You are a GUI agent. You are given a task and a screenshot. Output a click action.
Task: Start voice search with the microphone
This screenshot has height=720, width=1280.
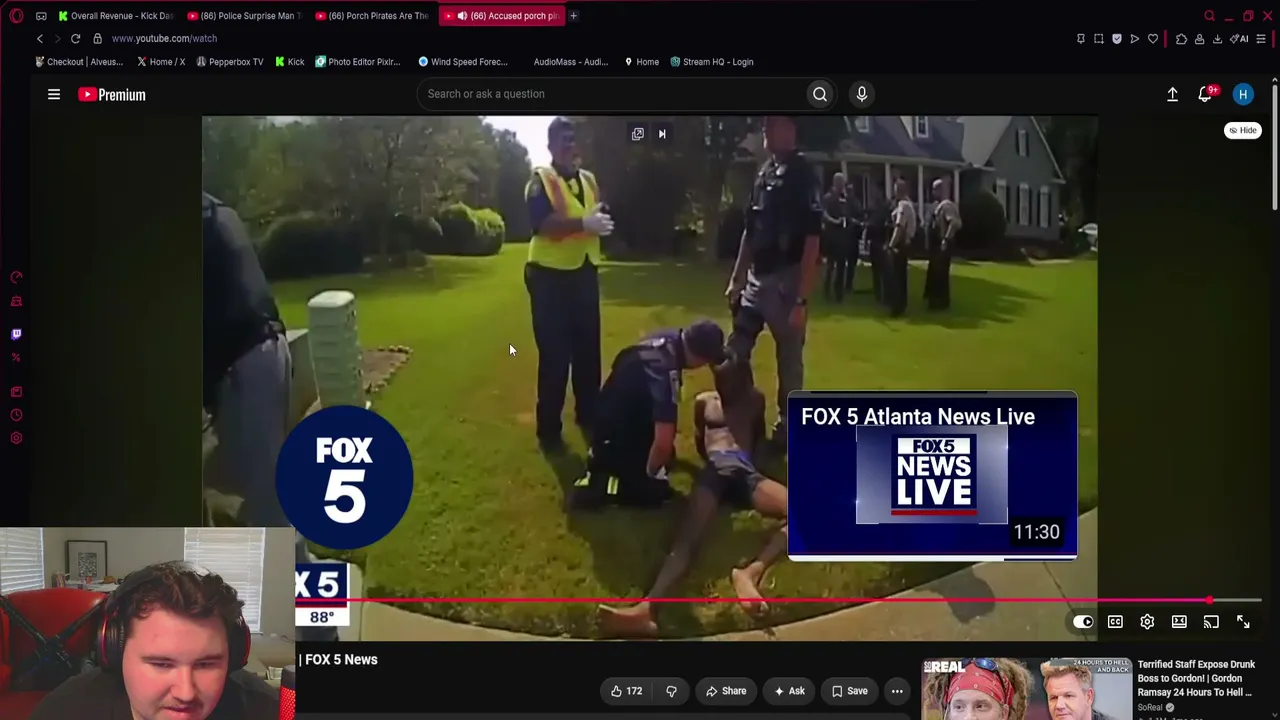click(862, 94)
